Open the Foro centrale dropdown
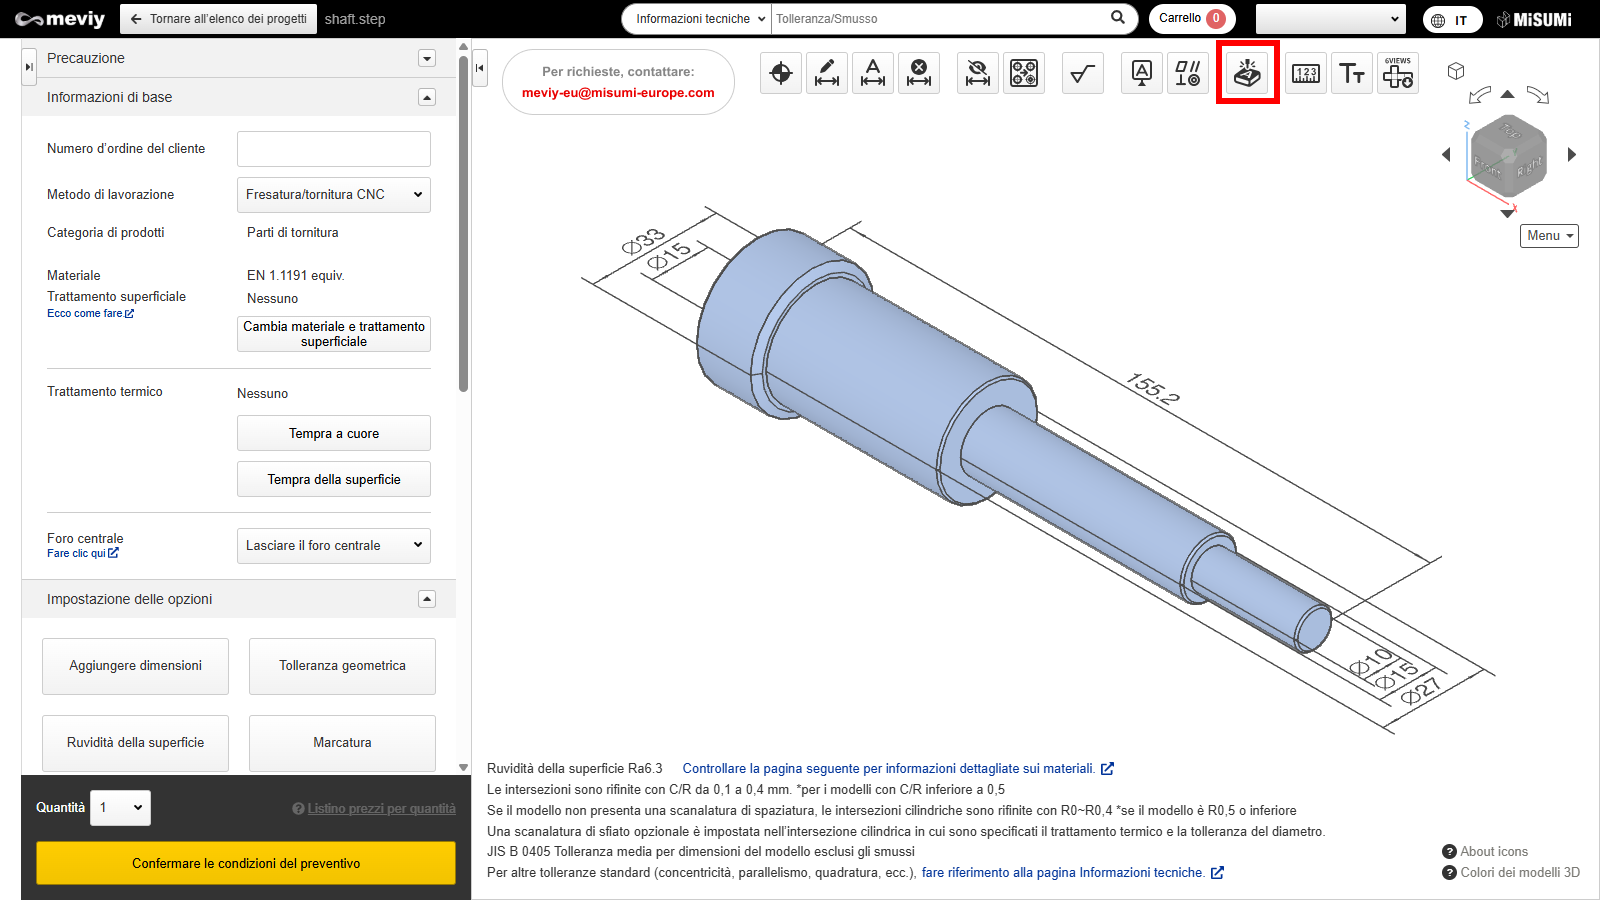This screenshot has width=1600, height=900. coord(334,546)
